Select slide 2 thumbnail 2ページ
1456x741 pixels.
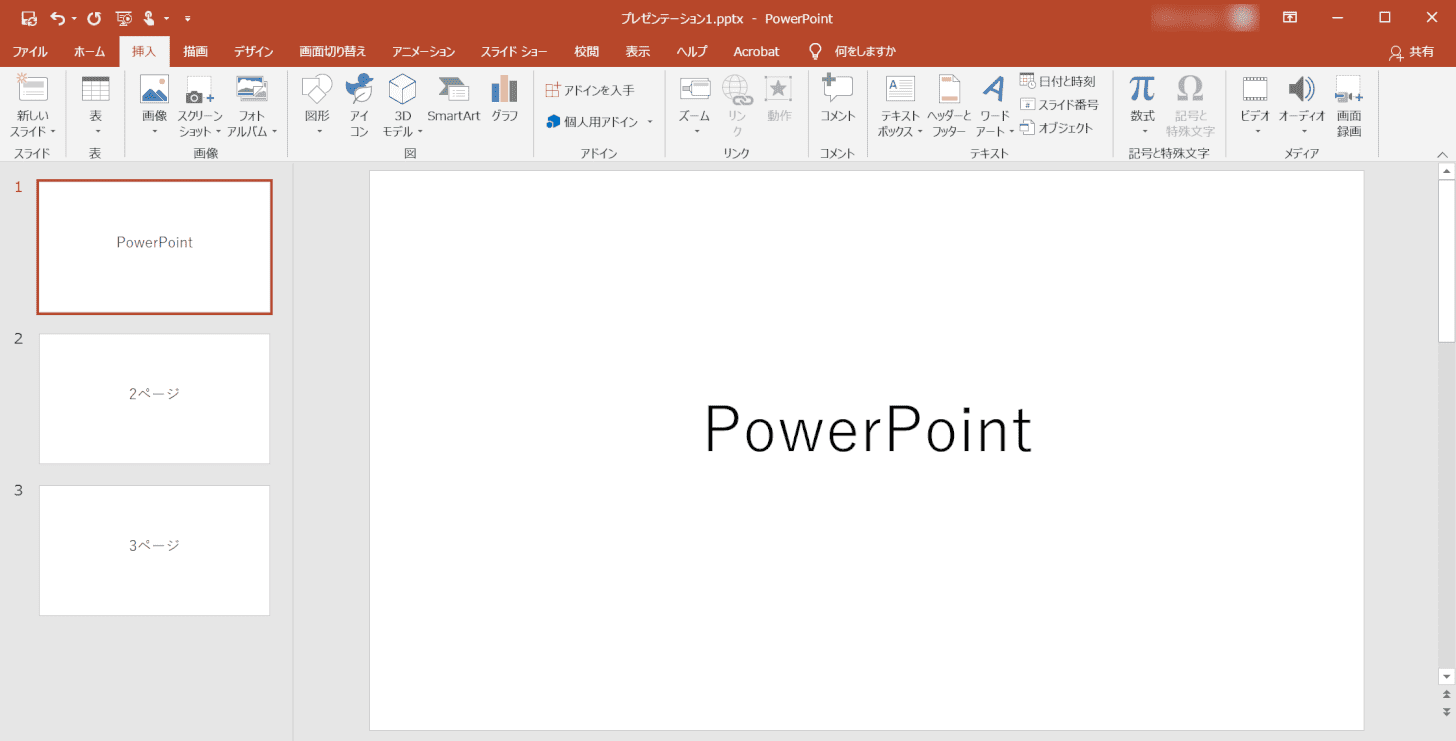coord(154,399)
